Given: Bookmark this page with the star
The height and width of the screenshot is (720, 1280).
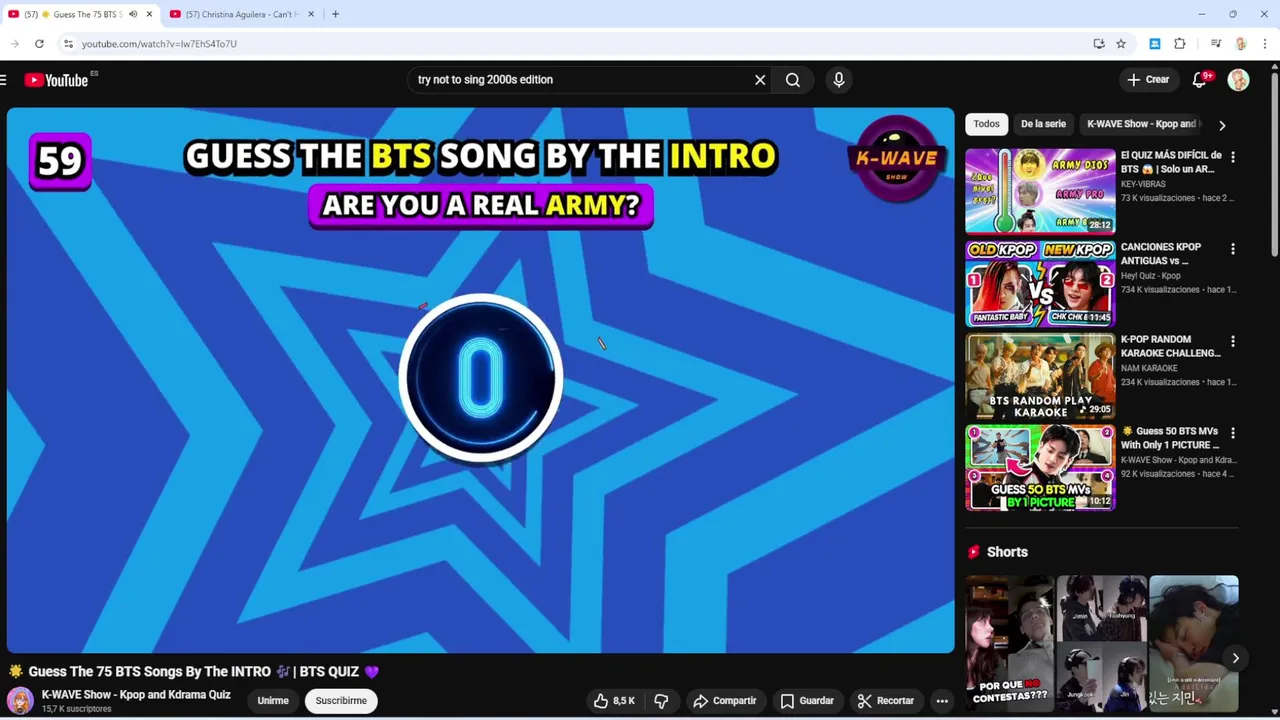Looking at the screenshot, I should (x=1121, y=44).
